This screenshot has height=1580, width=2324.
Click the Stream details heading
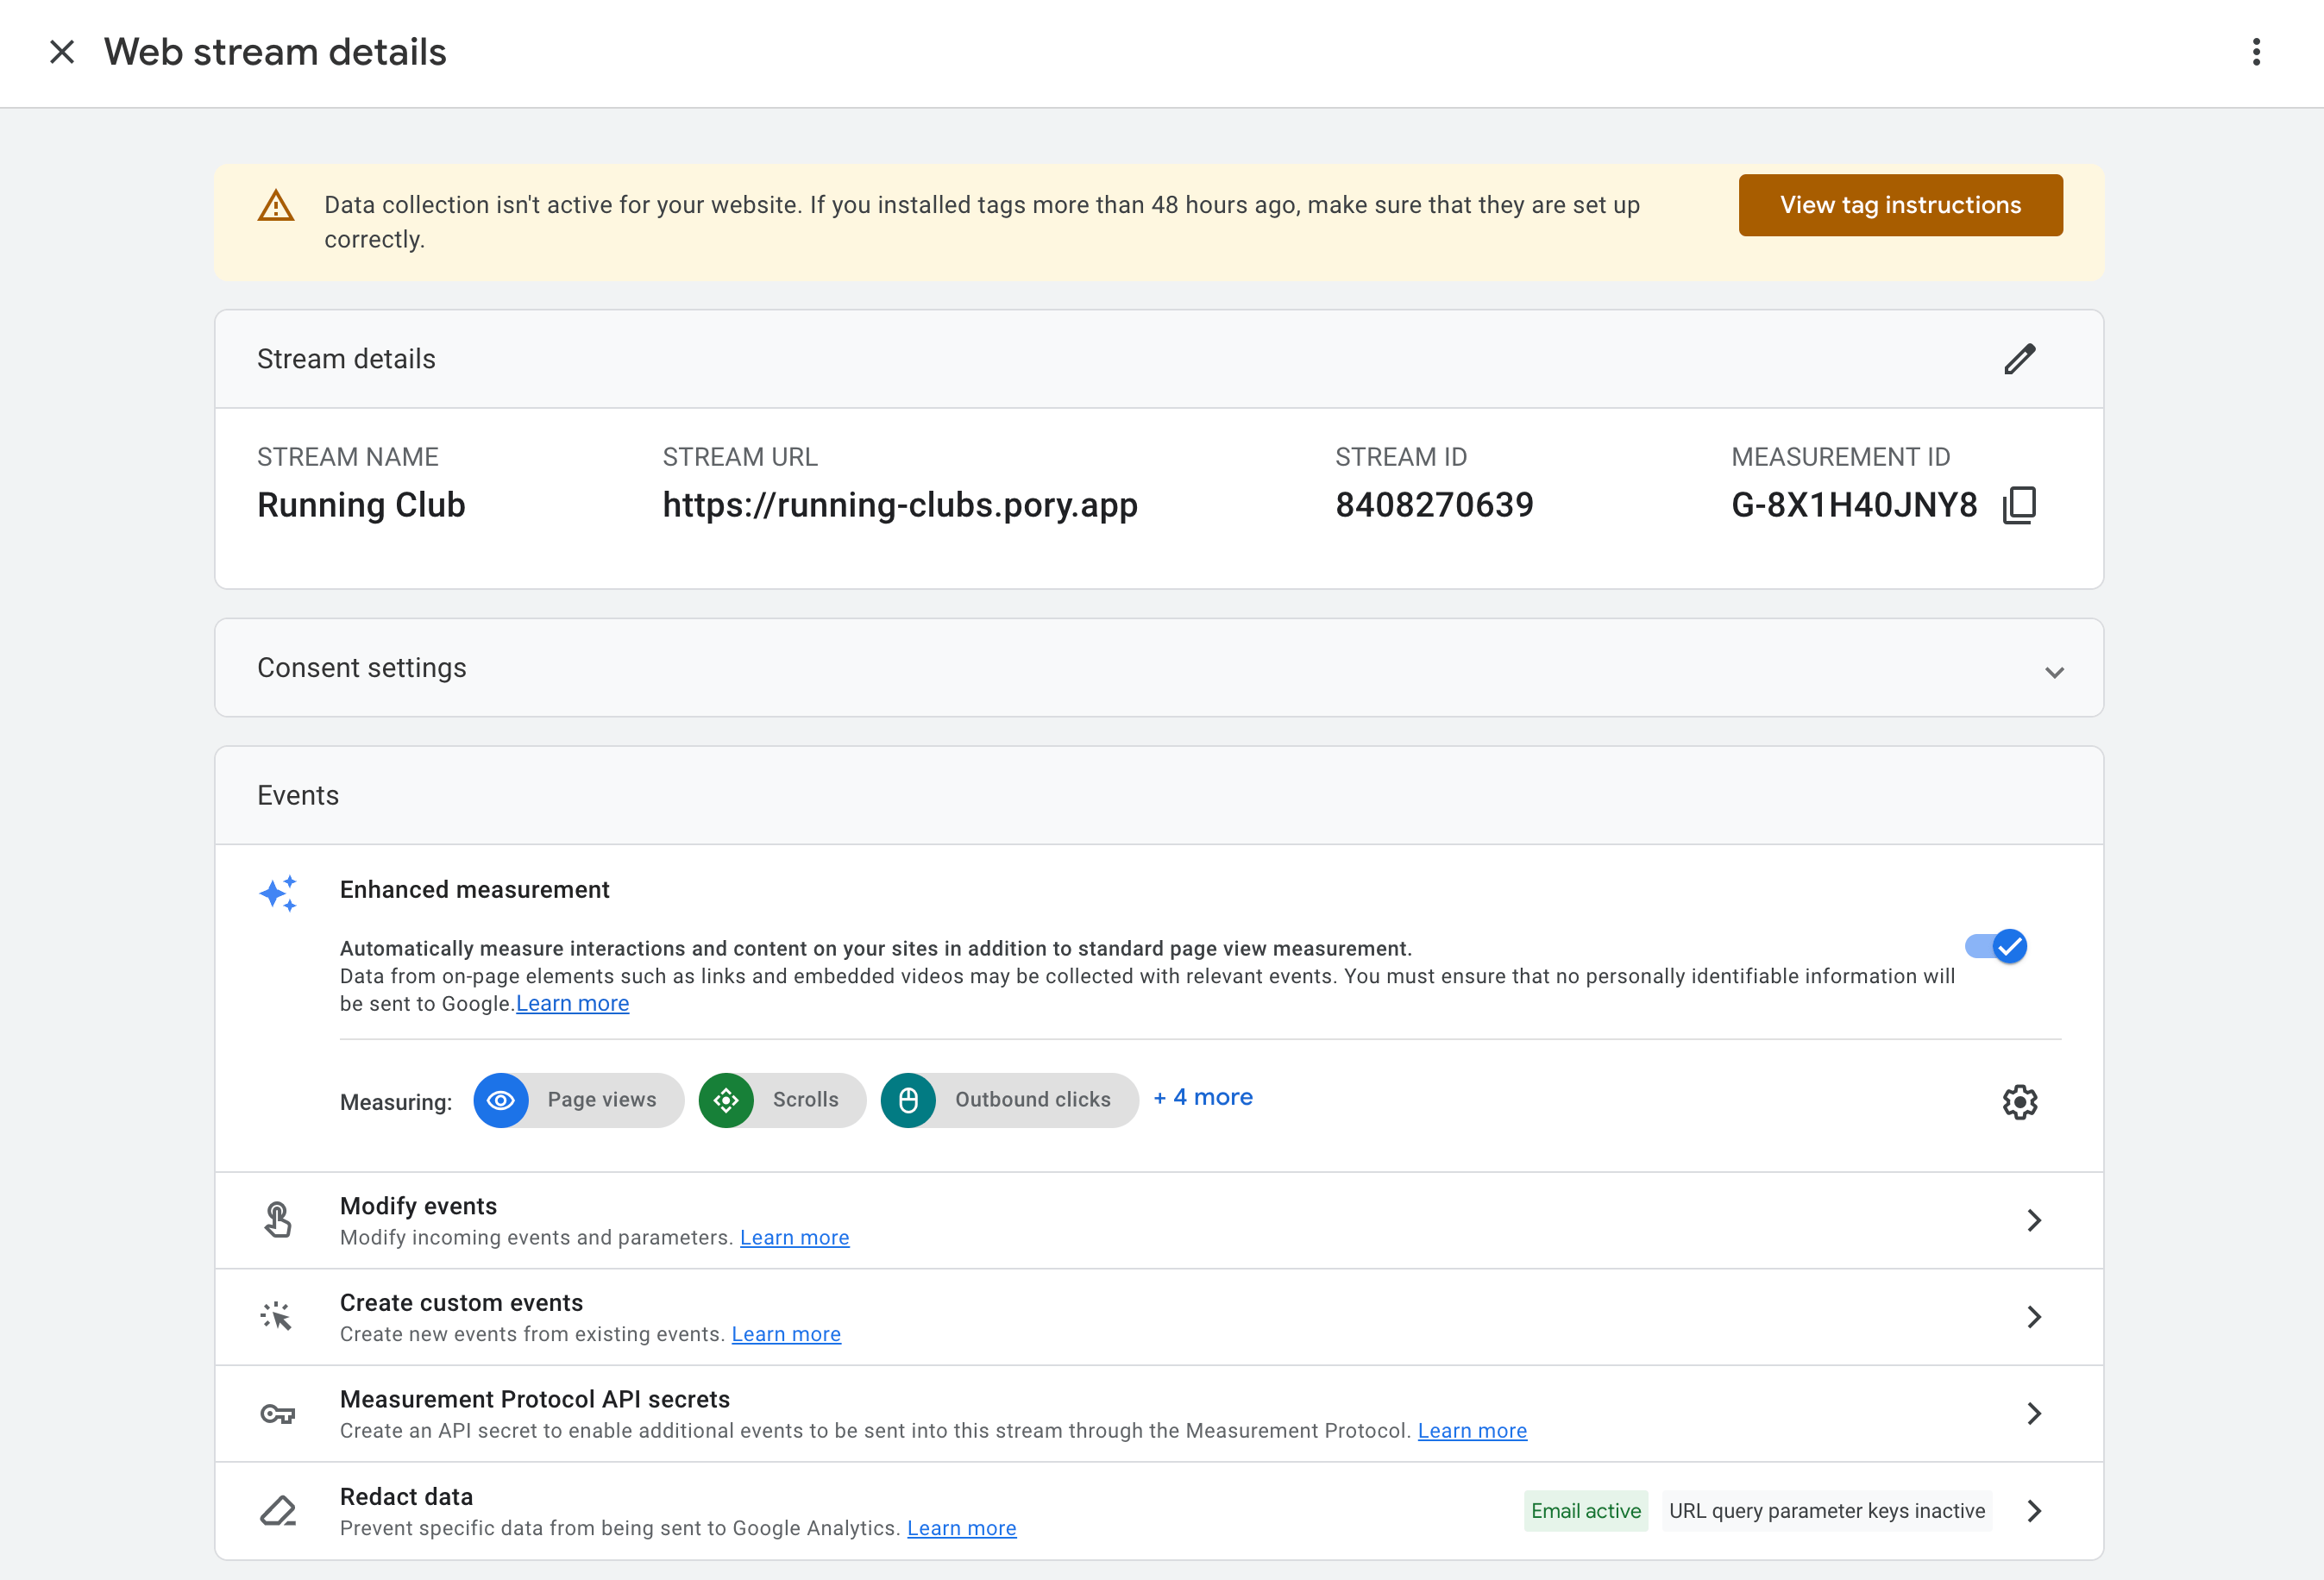pos(346,359)
